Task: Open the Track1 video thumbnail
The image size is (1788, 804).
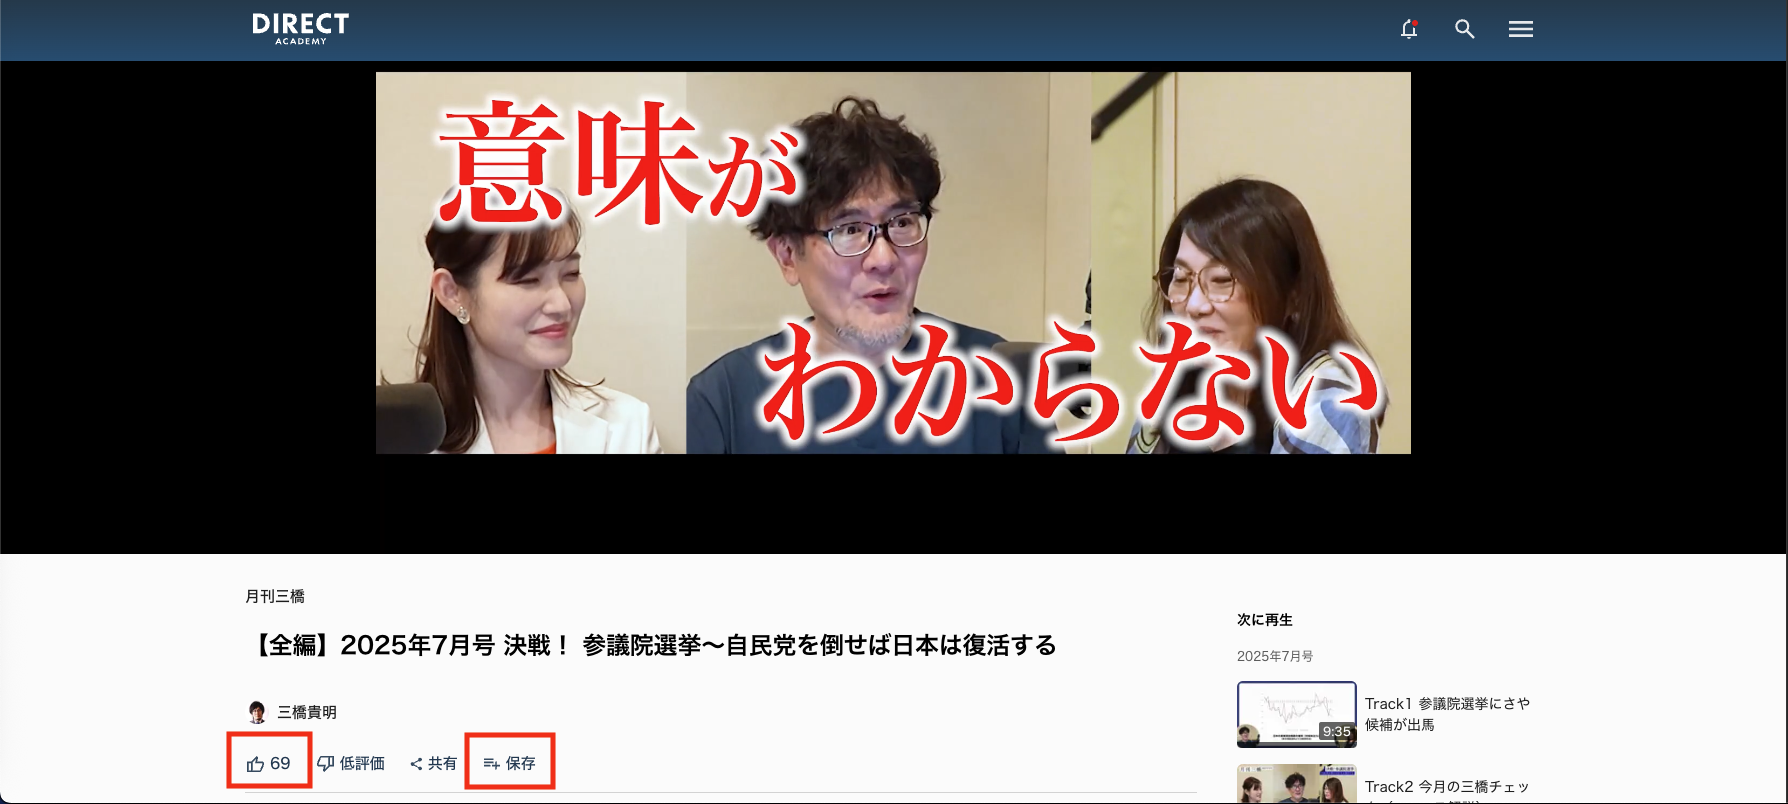Action: 1297,714
